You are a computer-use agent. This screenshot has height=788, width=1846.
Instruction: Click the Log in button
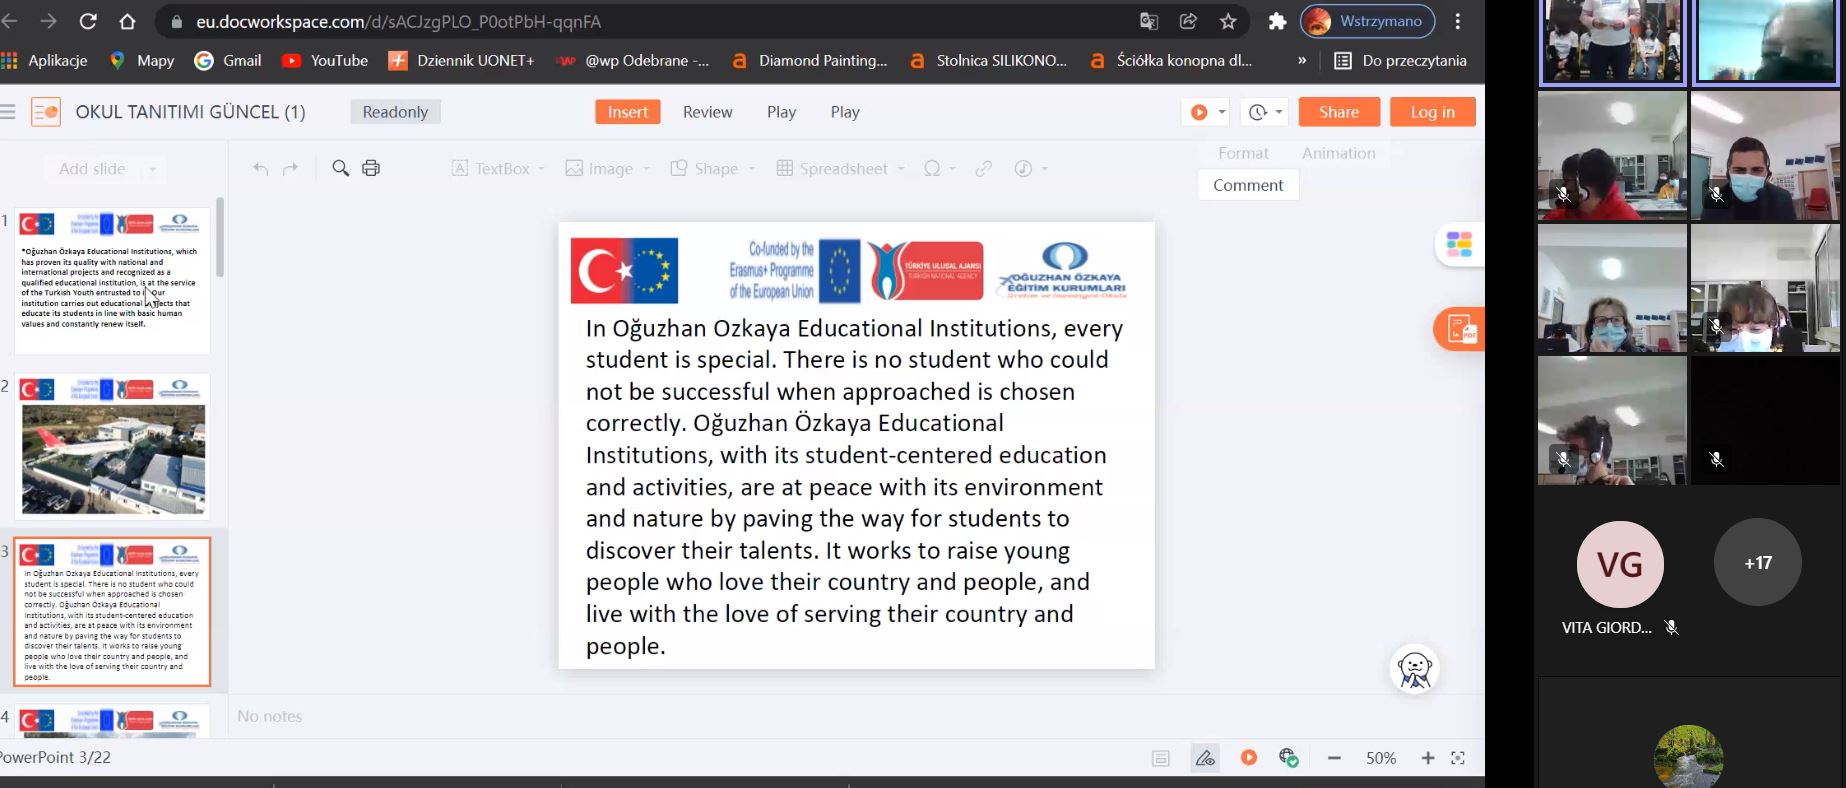[1432, 112]
